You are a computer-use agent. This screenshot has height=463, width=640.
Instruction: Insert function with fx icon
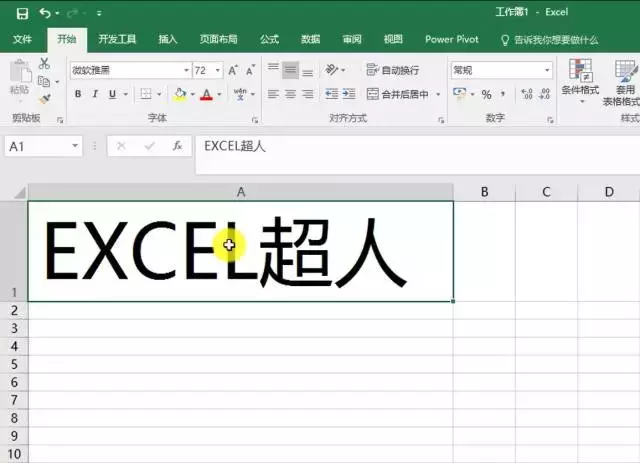pyautogui.click(x=177, y=146)
